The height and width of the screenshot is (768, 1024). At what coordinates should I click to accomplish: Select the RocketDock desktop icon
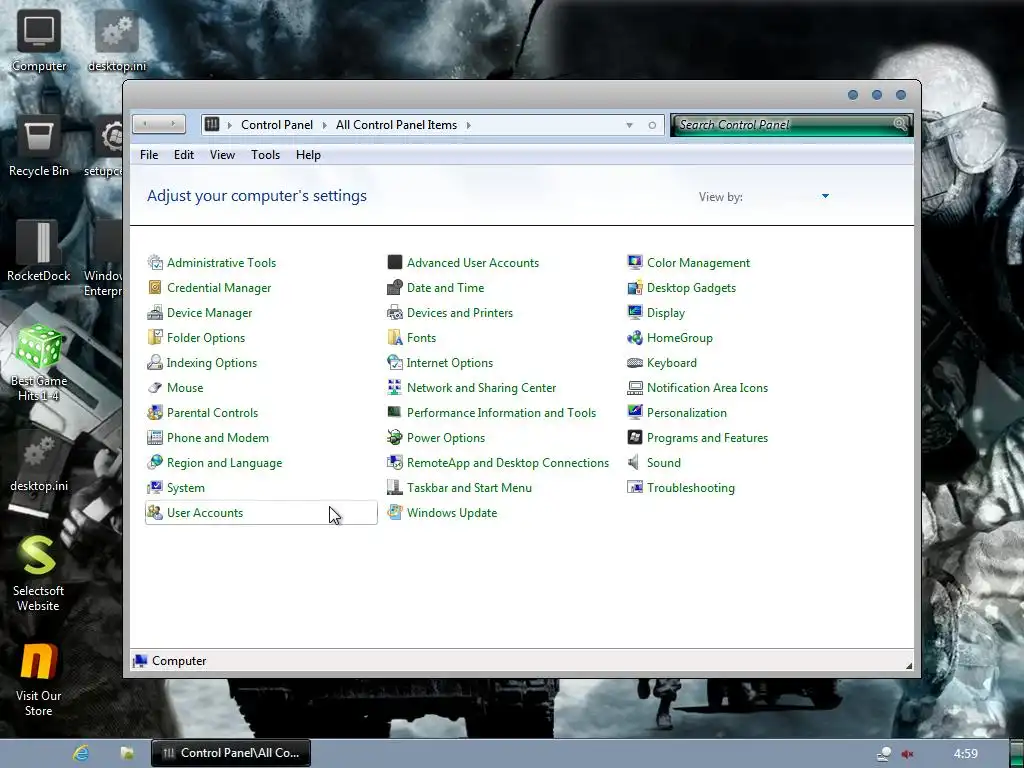tap(39, 251)
